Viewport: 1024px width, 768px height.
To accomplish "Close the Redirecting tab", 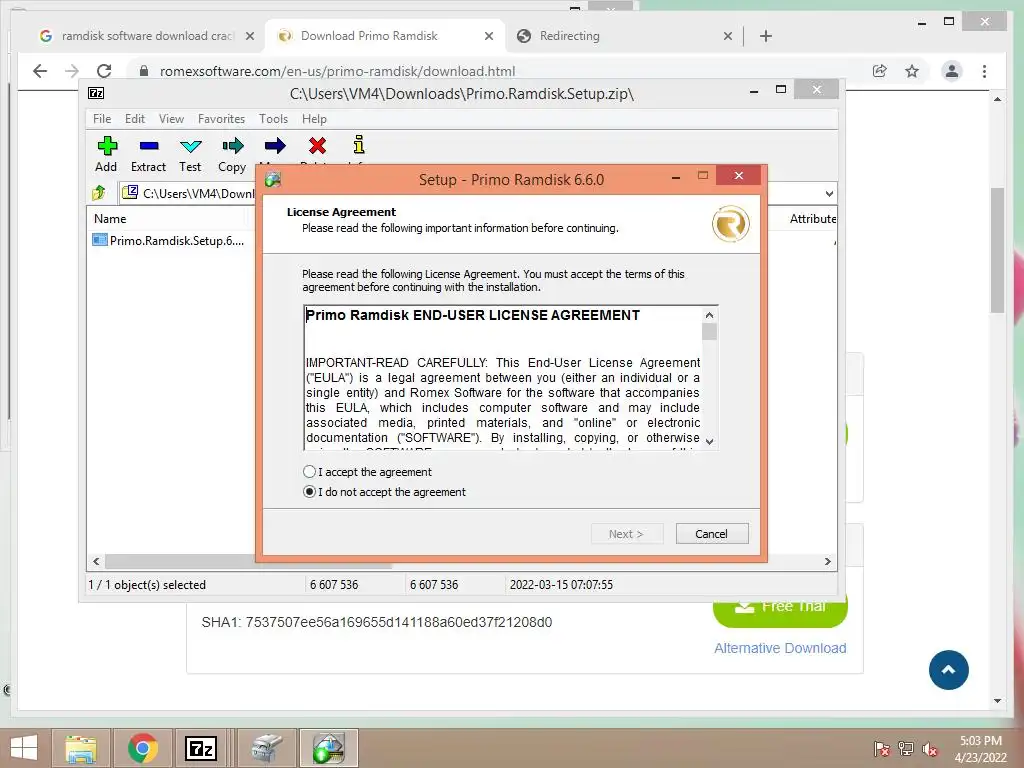I will [x=728, y=36].
